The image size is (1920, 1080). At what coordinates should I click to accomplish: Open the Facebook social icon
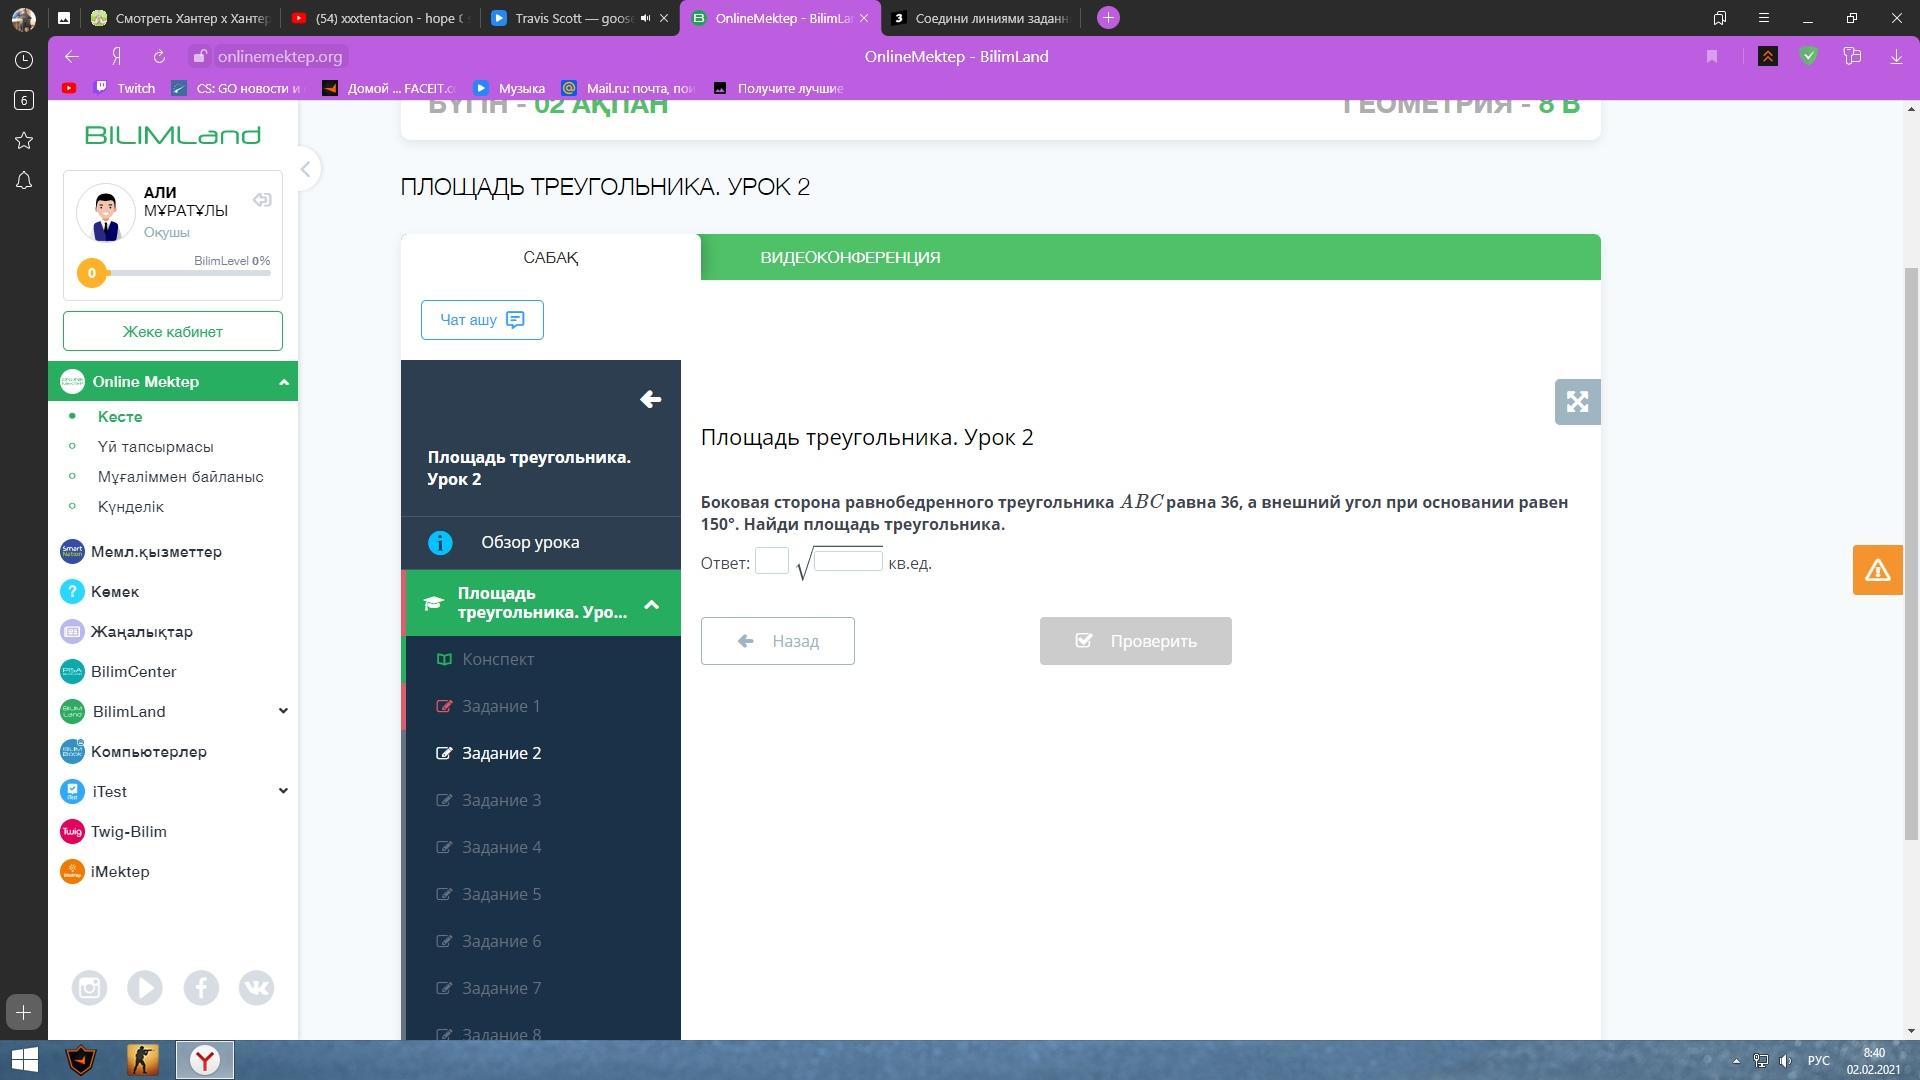(201, 988)
